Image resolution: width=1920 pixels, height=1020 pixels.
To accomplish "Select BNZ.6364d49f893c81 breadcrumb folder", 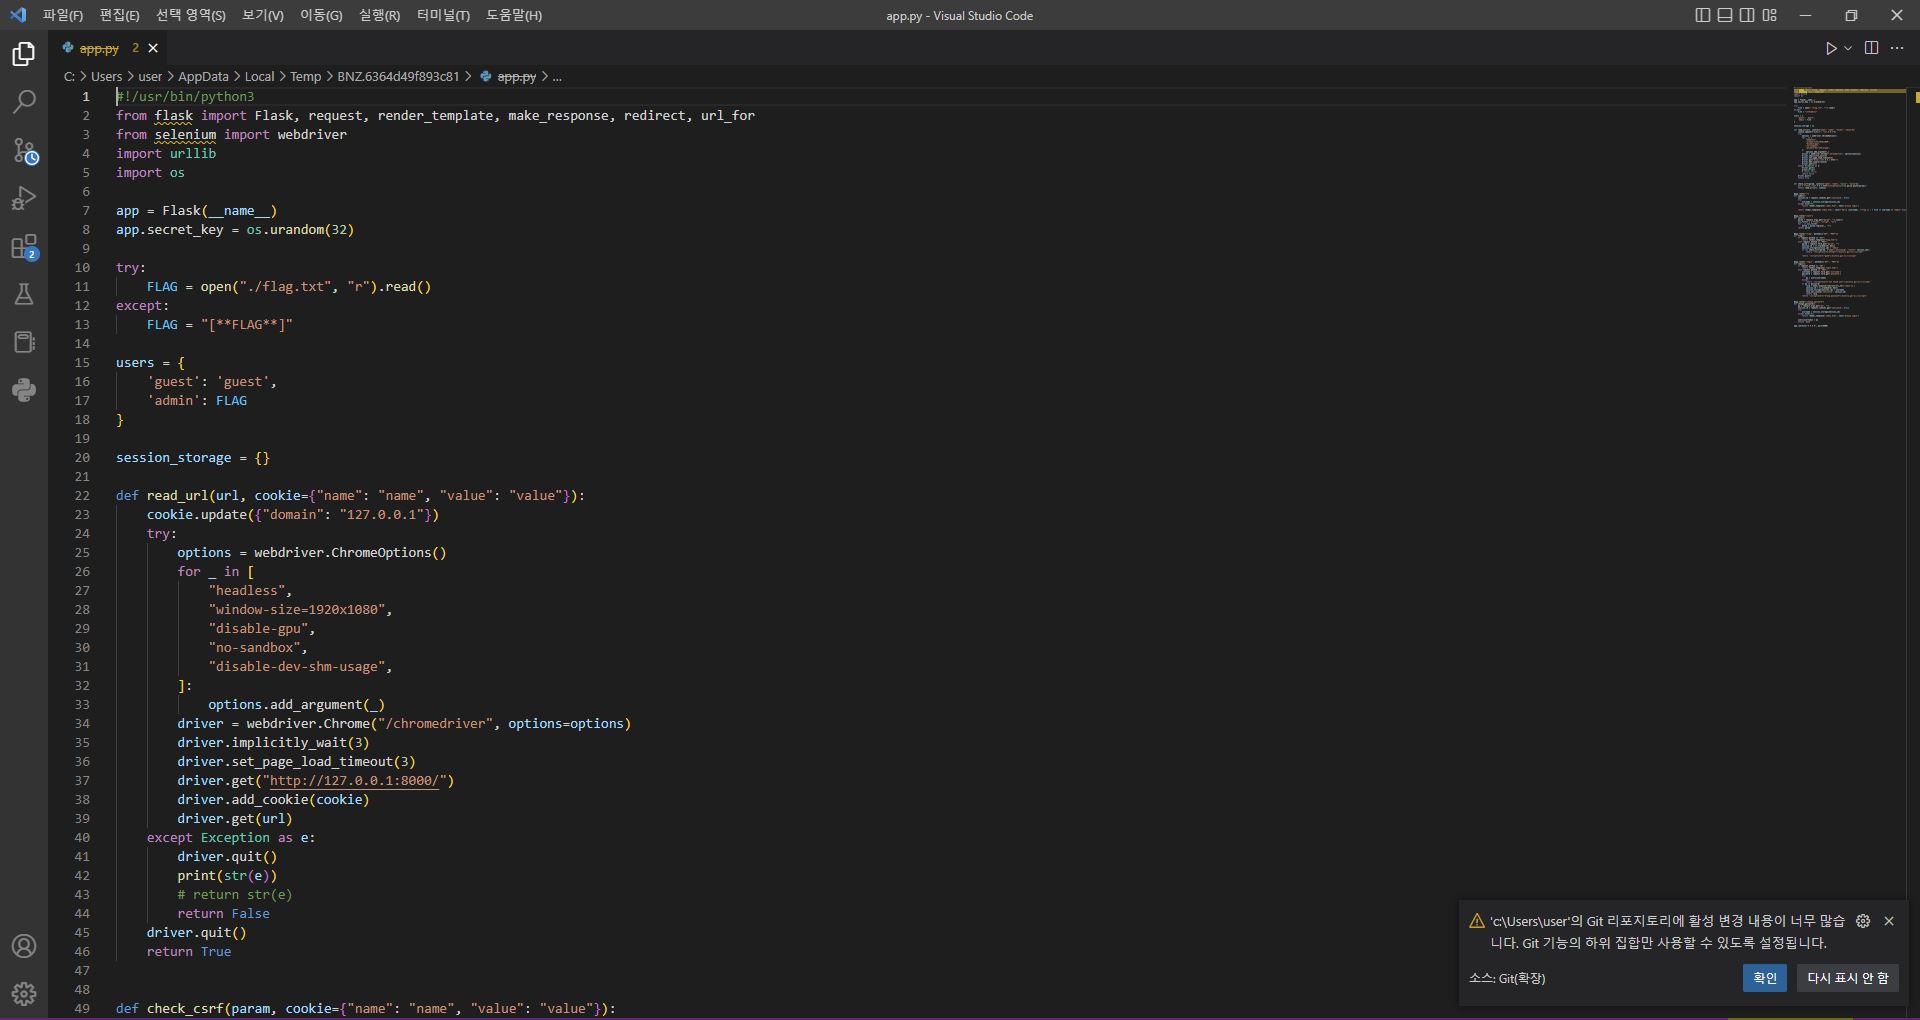I will click(398, 76).
